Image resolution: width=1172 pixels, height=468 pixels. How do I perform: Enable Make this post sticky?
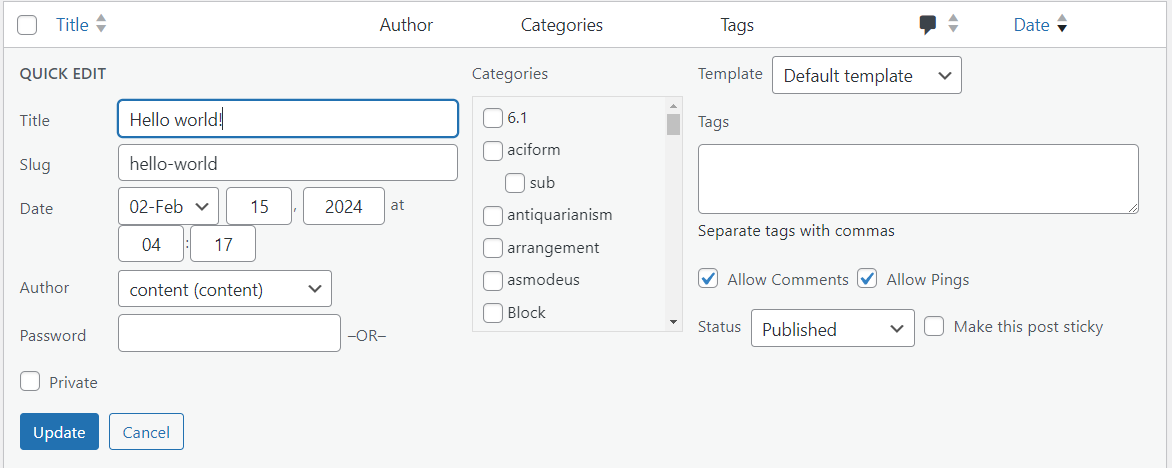(x=934, y=327)
